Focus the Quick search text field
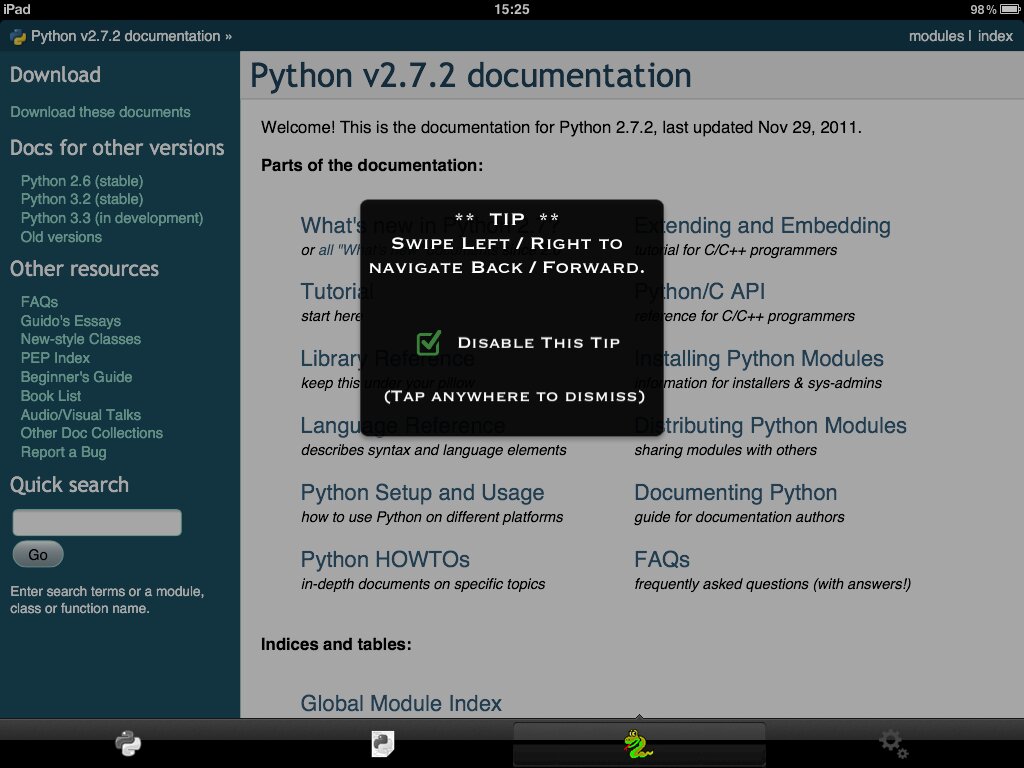Screen dimensions: 1024x768 coord(97,522)
